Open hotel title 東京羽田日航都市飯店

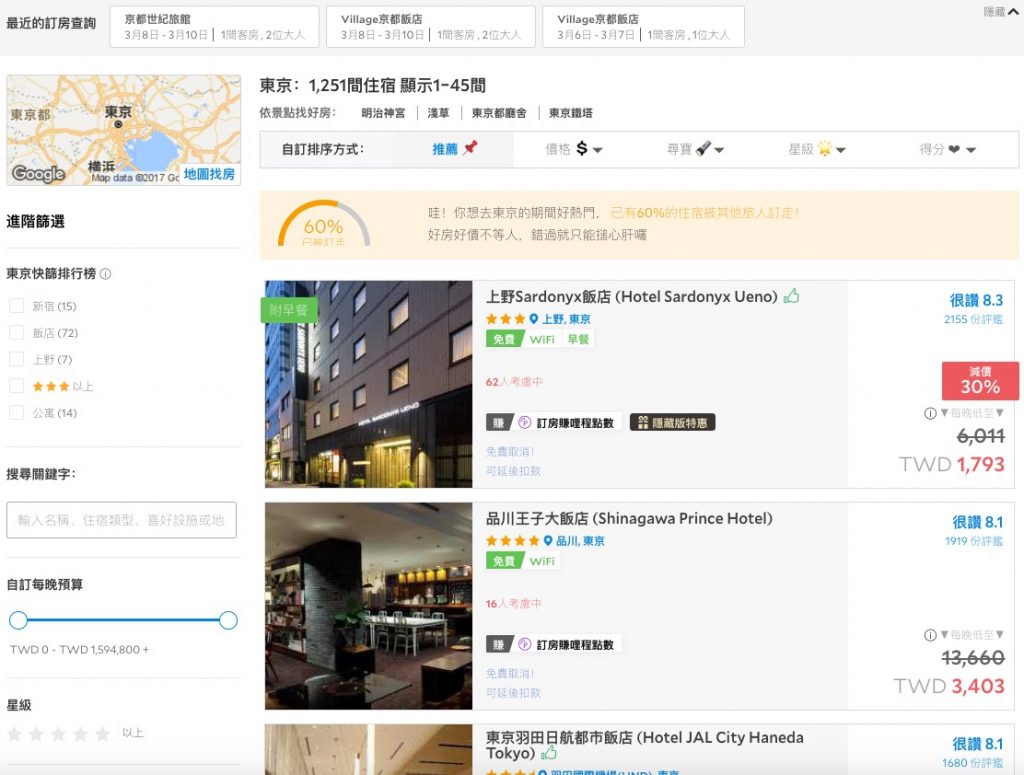[645, 745]
